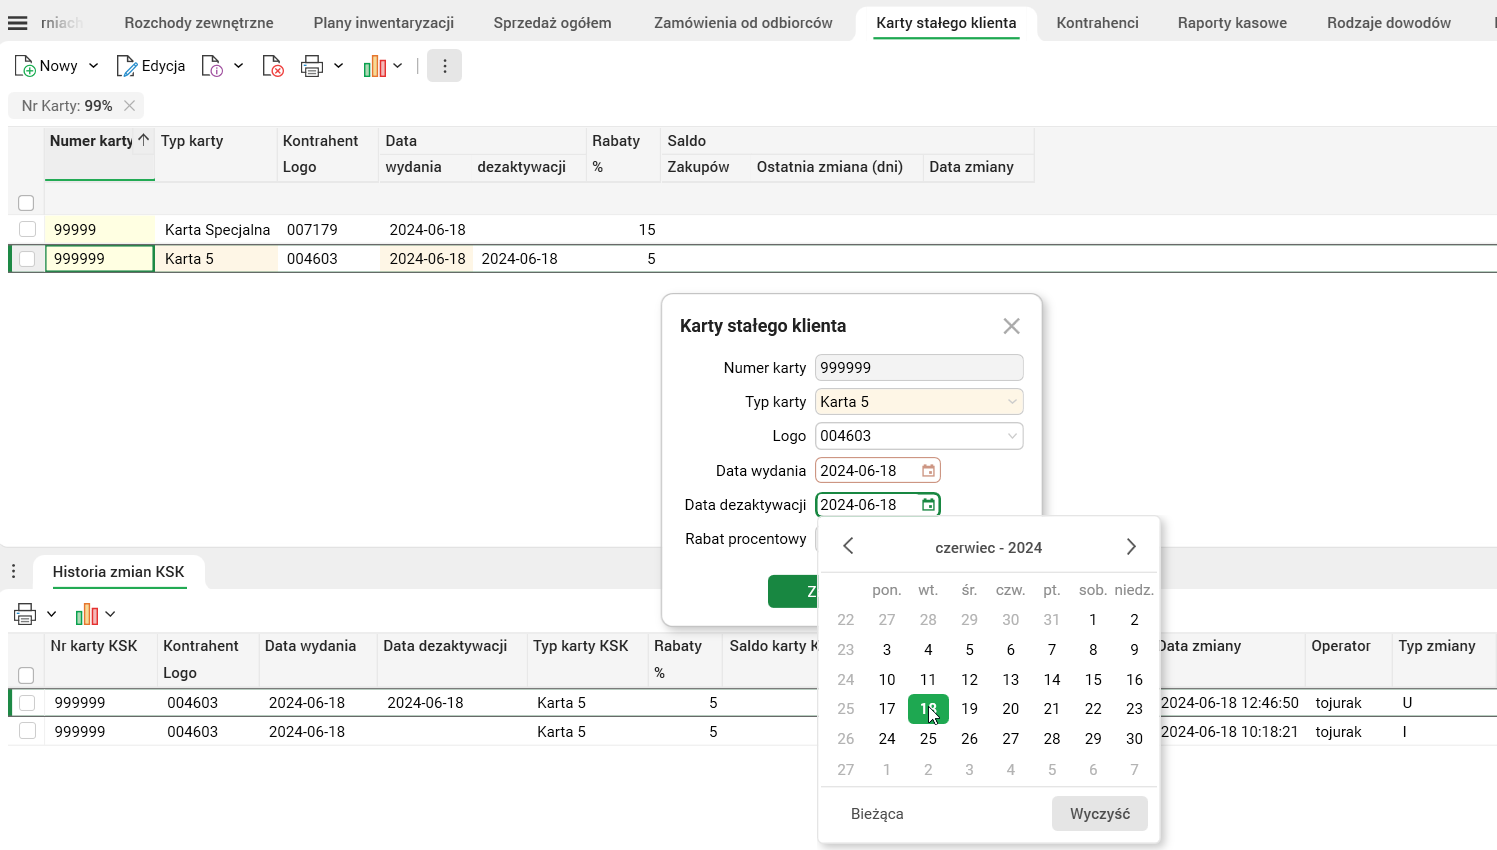Expand the Typ karty dropdown
The width and height of the screenshot is (1497, 850).
(1012, 402)
